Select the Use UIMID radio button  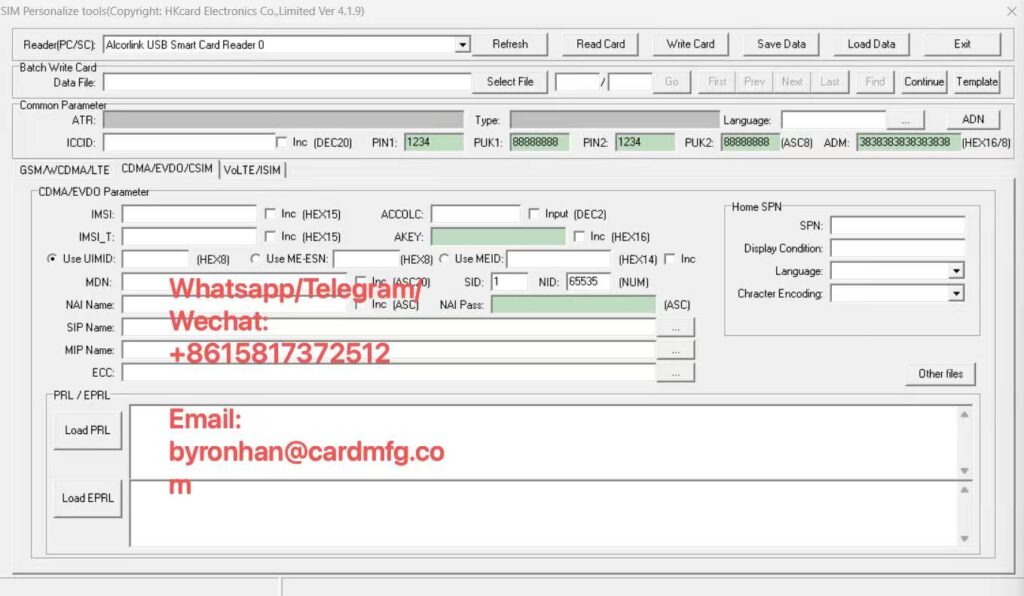pos(52,259)
